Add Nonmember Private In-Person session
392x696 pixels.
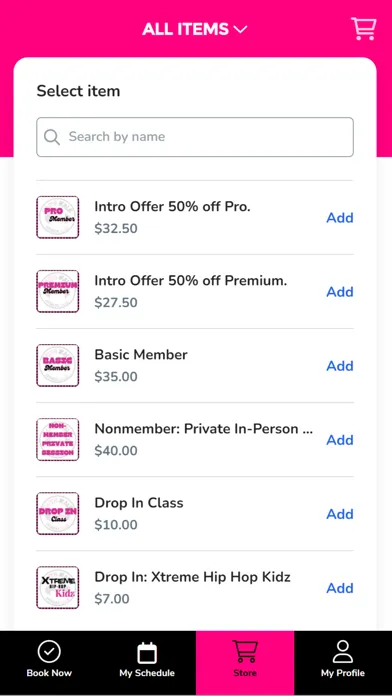pyautogui.click(x=340, y=440)
